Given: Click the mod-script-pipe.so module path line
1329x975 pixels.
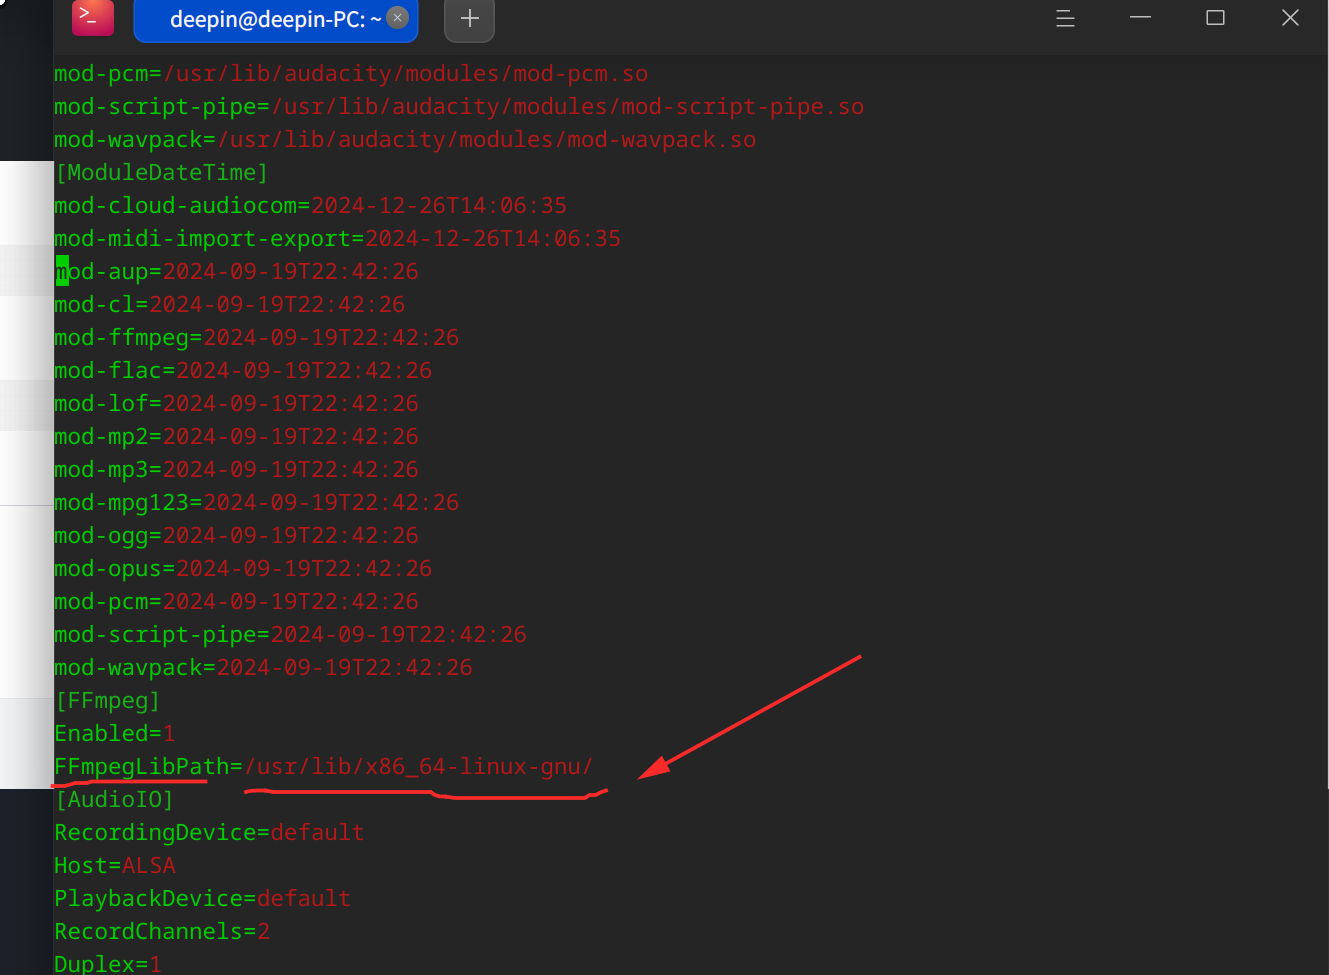Looking at the screenshot, I should point(459,106).
